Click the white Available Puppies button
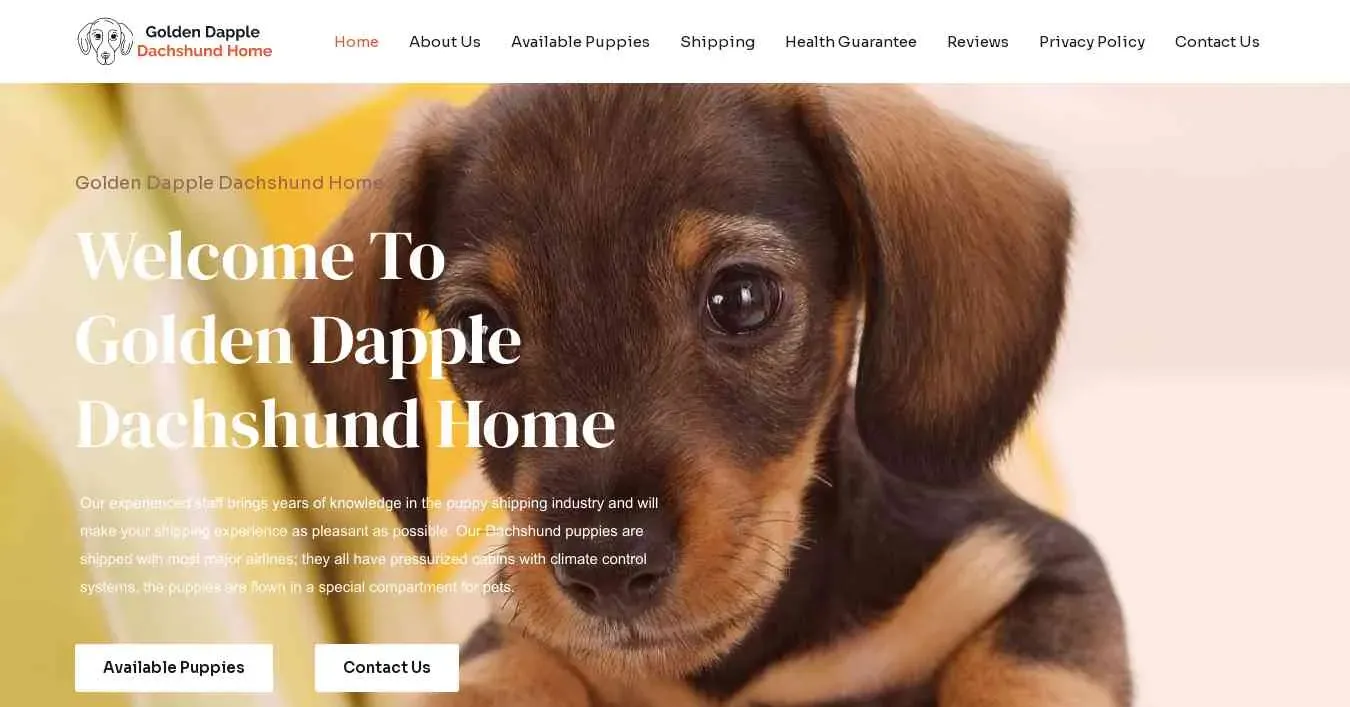The height and width of the screenshot is (707, 1350). 174,667
